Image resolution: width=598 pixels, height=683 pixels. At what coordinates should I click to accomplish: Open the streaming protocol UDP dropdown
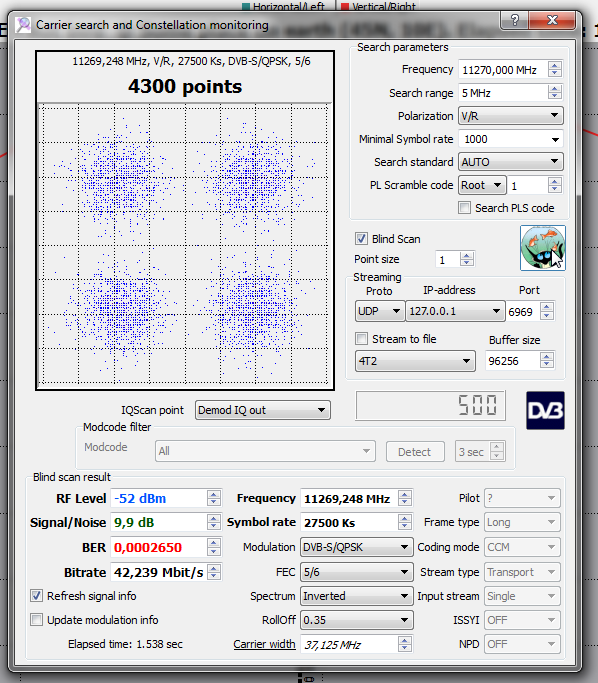[x=380, y=311]
